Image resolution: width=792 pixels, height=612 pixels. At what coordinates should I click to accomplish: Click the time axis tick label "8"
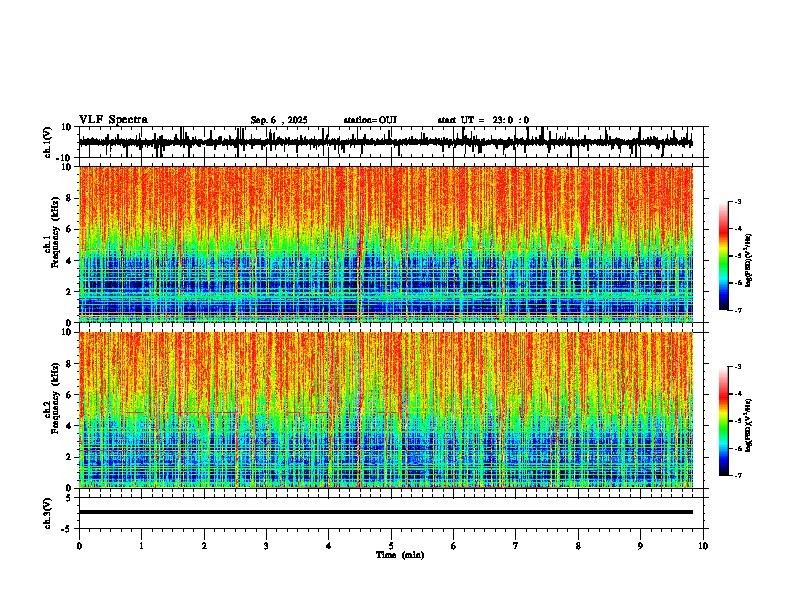tap(578, 546)
